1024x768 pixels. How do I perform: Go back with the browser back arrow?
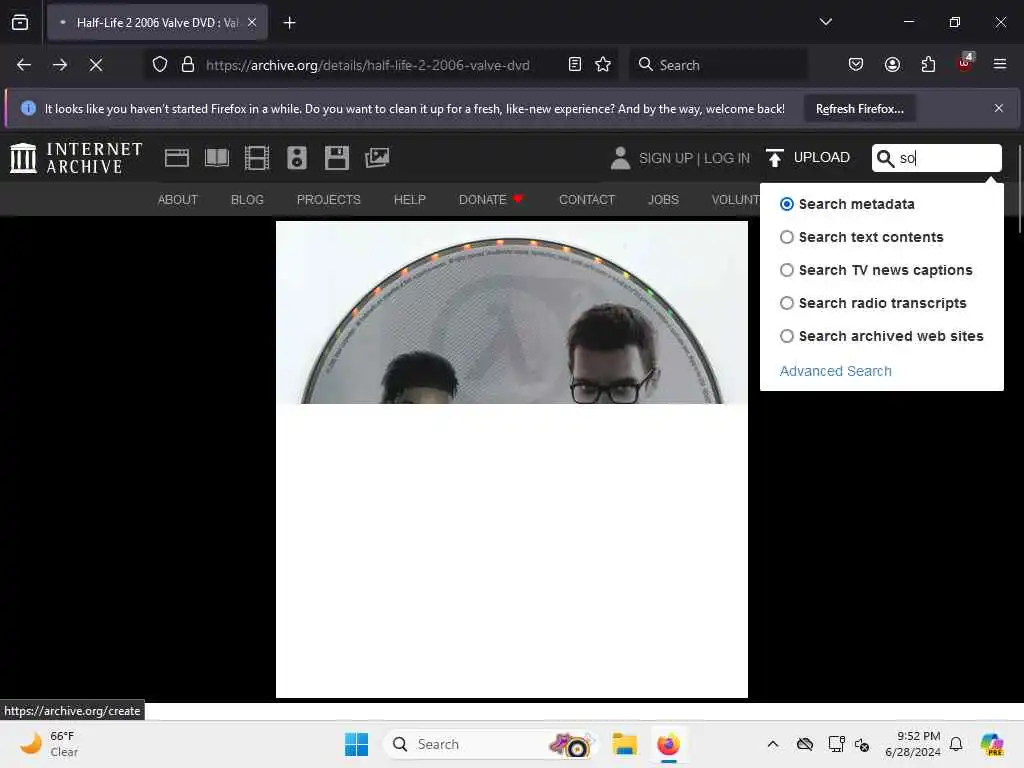click(24, 65)
